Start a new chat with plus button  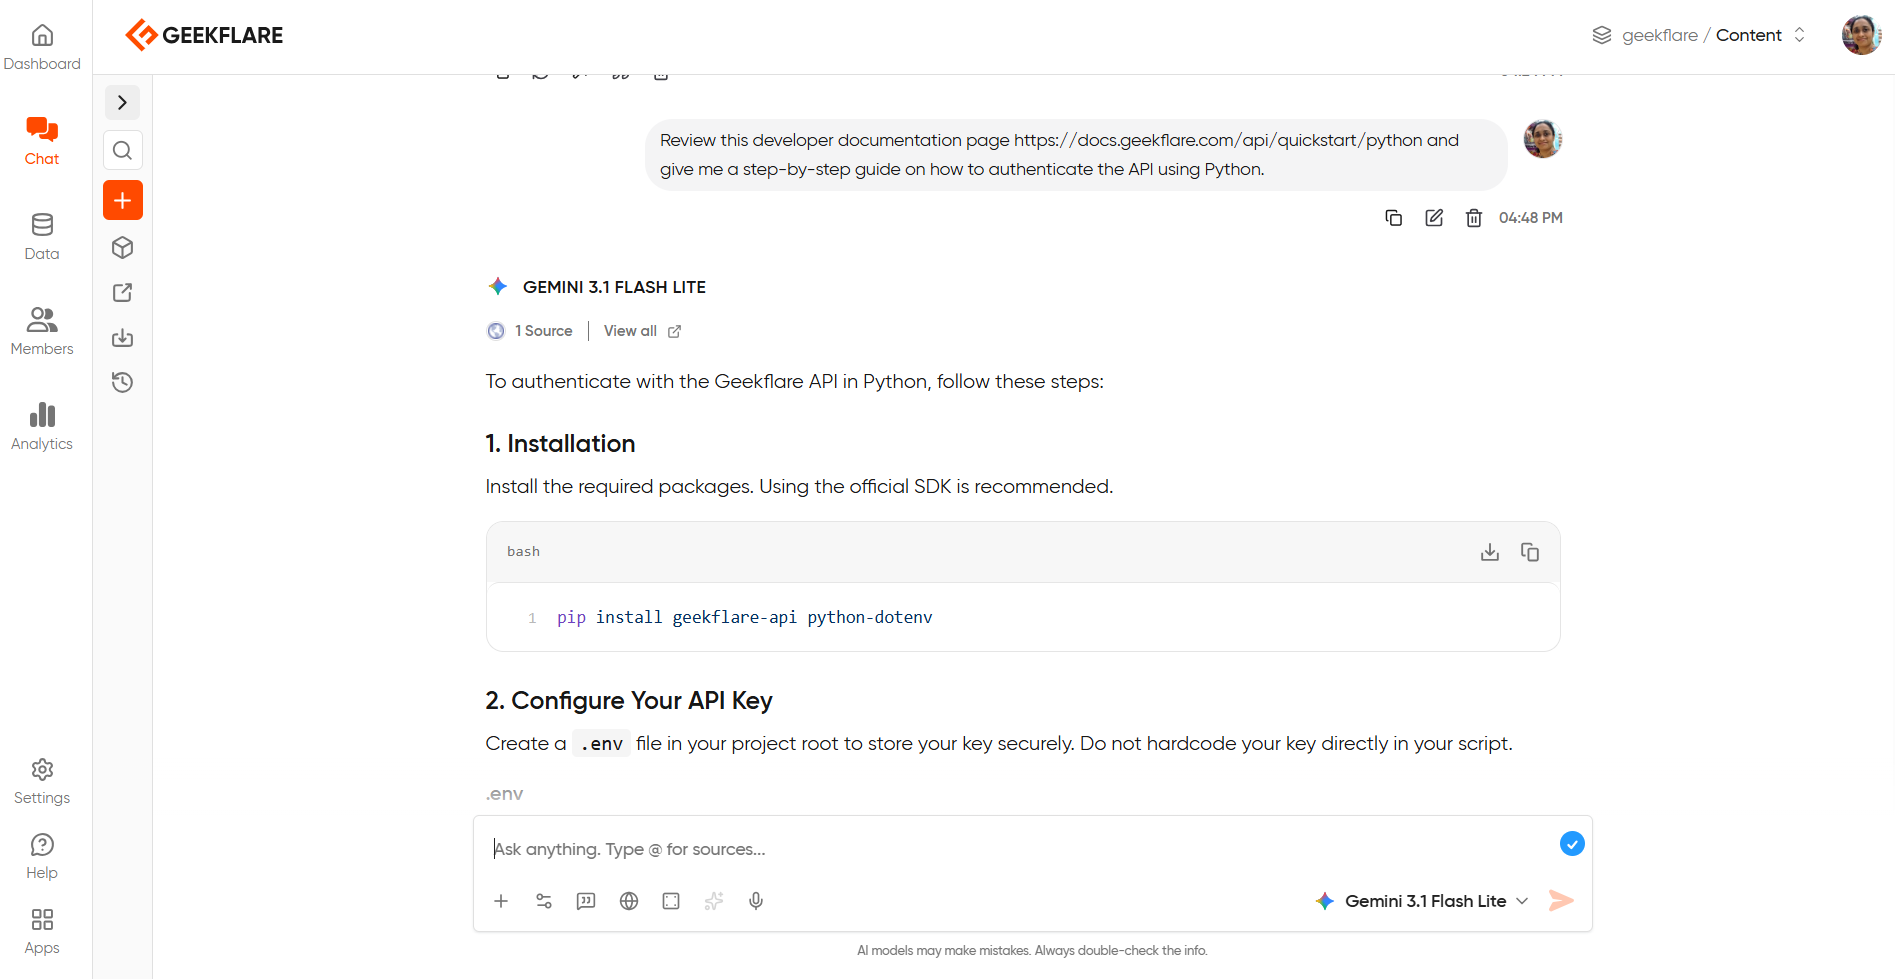tap(123, 200)
